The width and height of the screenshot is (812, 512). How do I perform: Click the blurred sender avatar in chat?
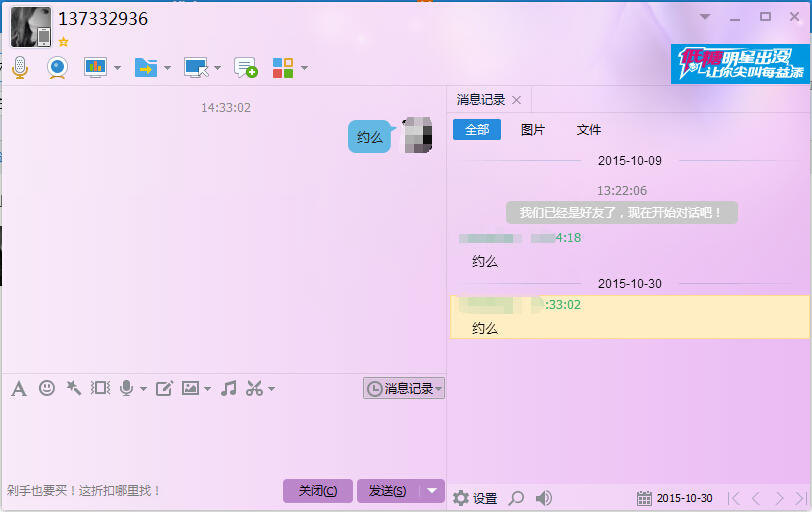pyautogui.click(x=417, y=135)
